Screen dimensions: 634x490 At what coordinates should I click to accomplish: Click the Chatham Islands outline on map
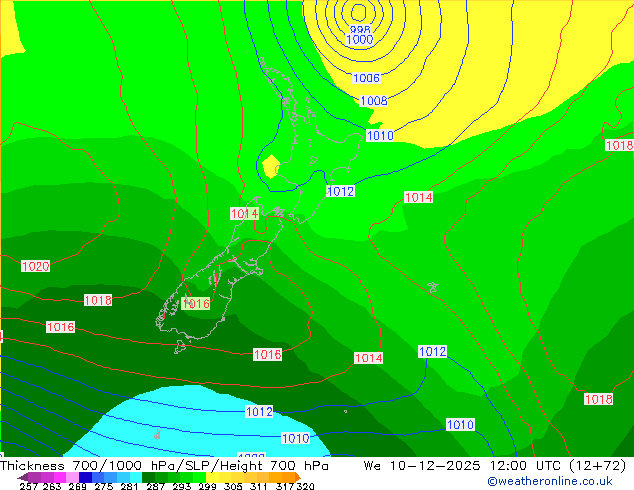pyautogui.click(x=433, y=287)
